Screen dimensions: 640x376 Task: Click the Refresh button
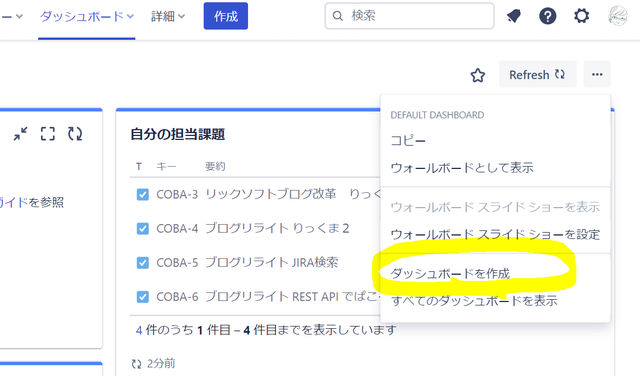coord(538,74)
